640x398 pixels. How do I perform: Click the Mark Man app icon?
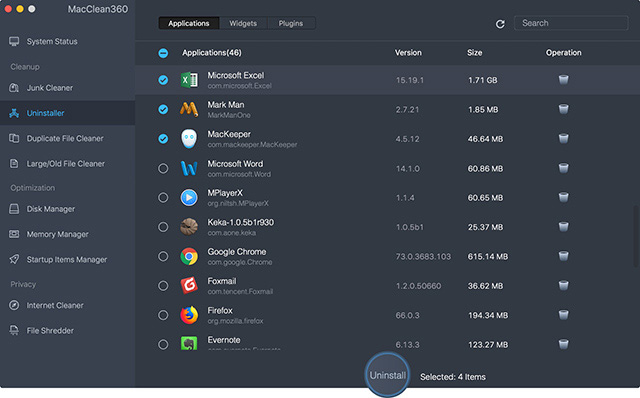click(189, 109)
